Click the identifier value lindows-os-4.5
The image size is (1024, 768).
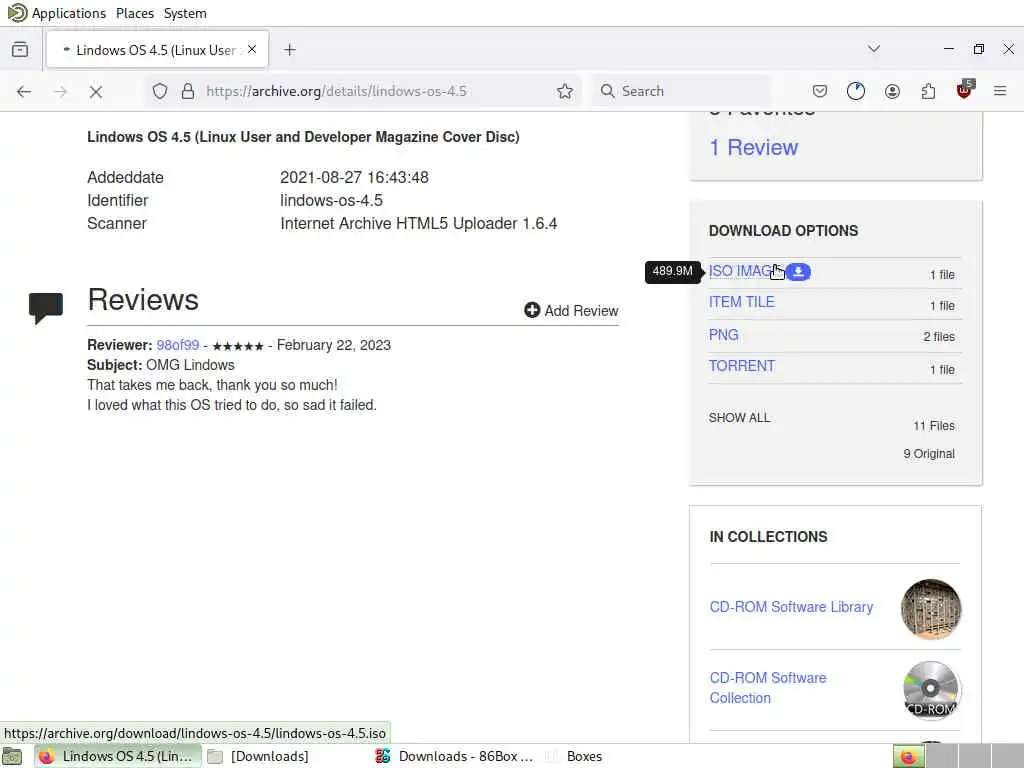click(331, 200)
